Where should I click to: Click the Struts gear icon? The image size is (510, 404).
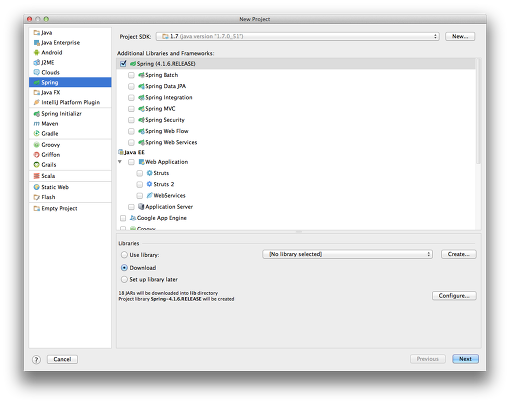point(150,173)
